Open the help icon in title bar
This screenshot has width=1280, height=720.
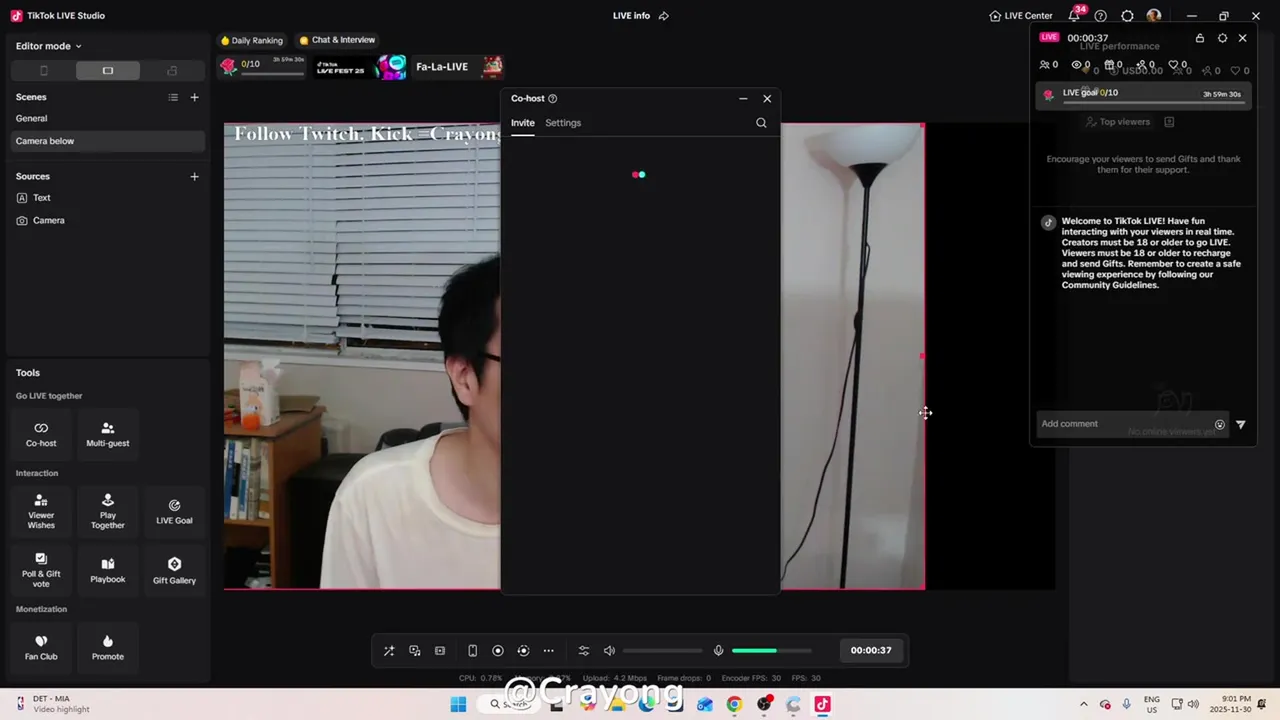(x=1101, y=16)
